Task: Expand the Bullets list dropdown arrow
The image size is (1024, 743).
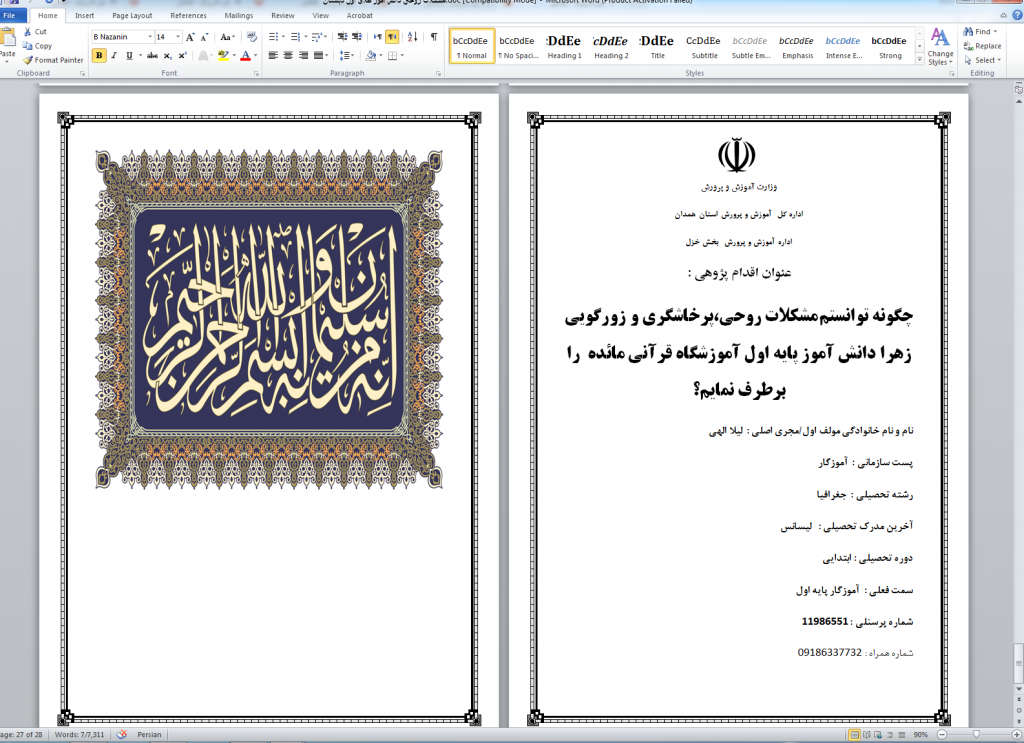Action: click(283, 37)
